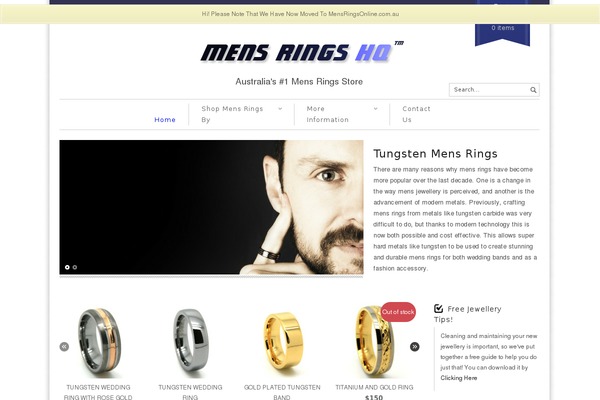Viewport: 600px width, 400px height.
Task: Select the second slideshow dot
Action: (x=75, y=267)
